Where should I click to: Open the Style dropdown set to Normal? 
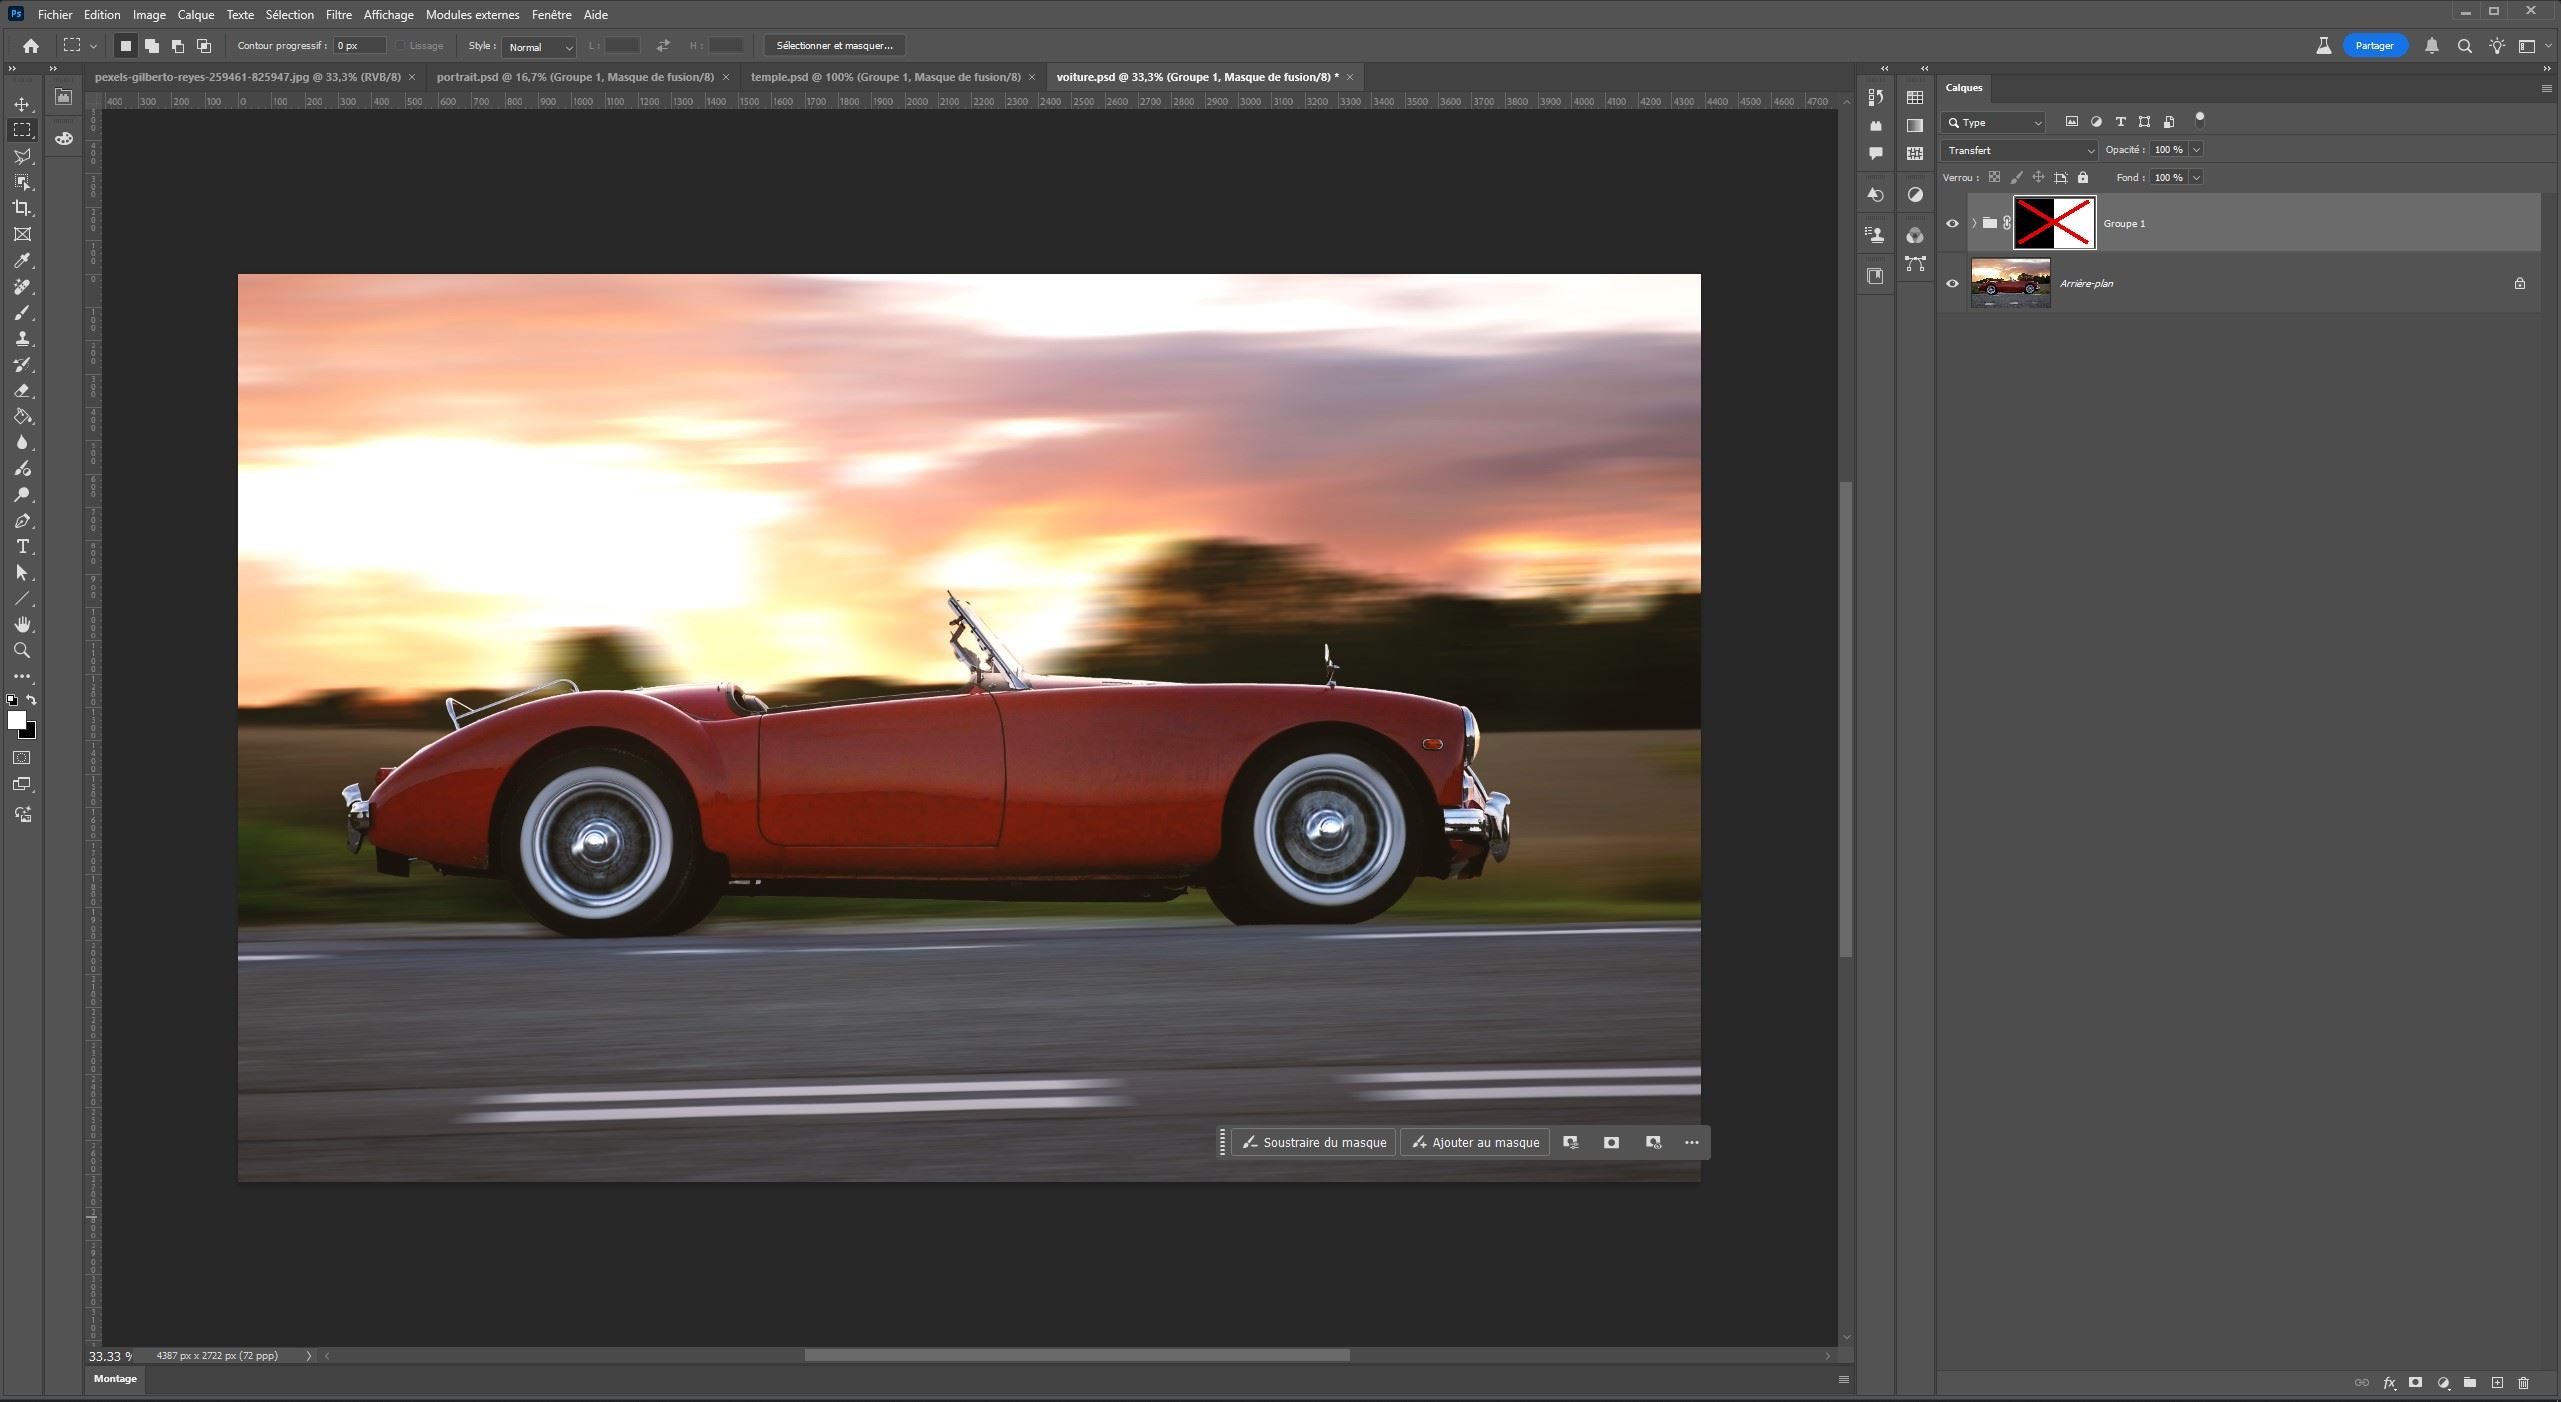(x=539, y=46)
